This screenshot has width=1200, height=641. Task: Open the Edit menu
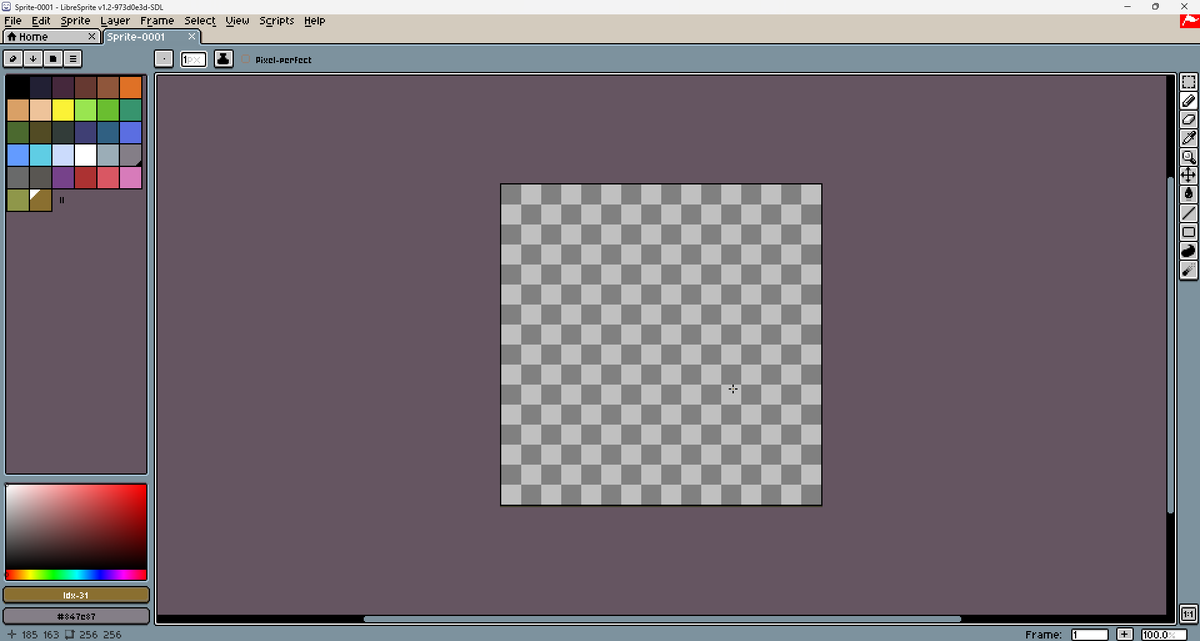pyautogui.click(x=41, y=20)
